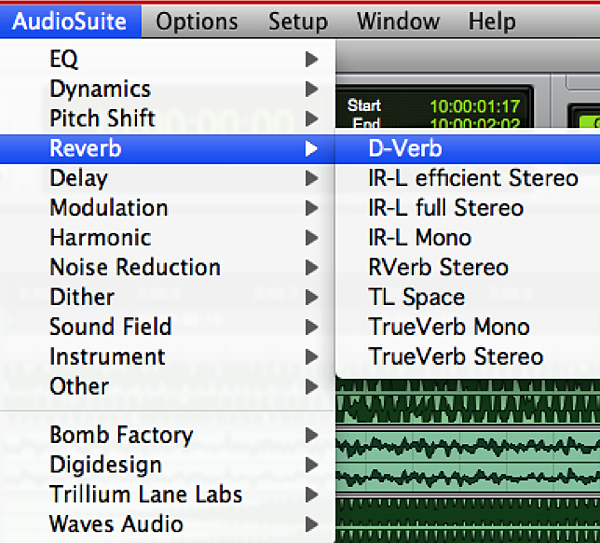
Task: Expand the Dynamics submenu
Action: (x=167, y=89)
